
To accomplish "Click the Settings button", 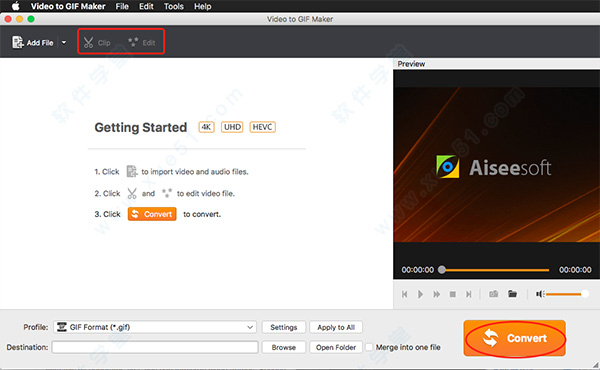I will 284,327.
